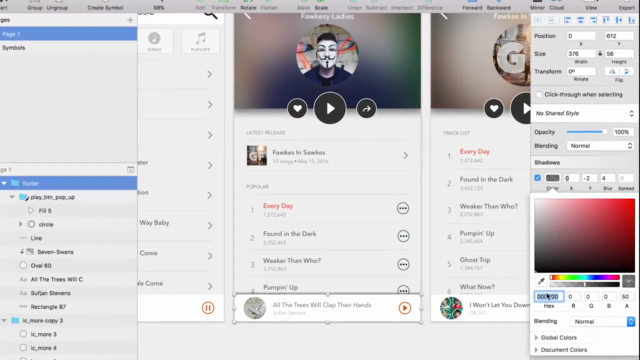Viewport: 640px width, 360px height.
Task: Click the Group toolbar button
Action: (35, 6)
